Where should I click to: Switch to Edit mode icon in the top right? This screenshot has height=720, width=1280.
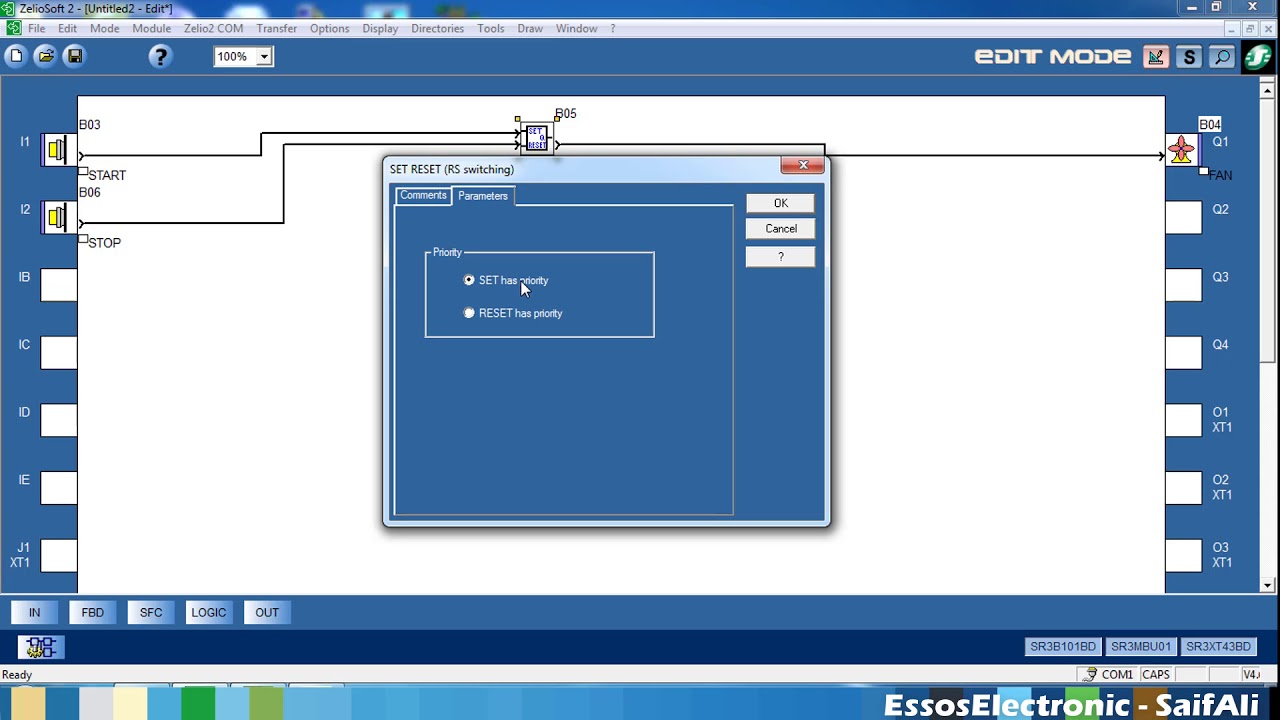1156,57
